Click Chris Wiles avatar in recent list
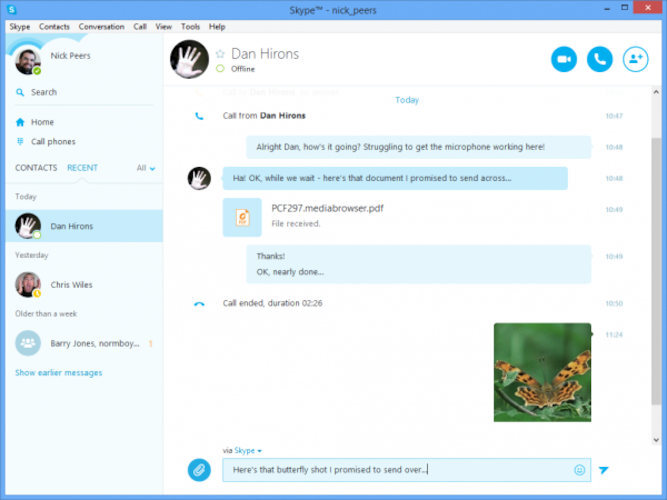The width and height of the screenshot is (667, 500). click(x=28, y=284)
